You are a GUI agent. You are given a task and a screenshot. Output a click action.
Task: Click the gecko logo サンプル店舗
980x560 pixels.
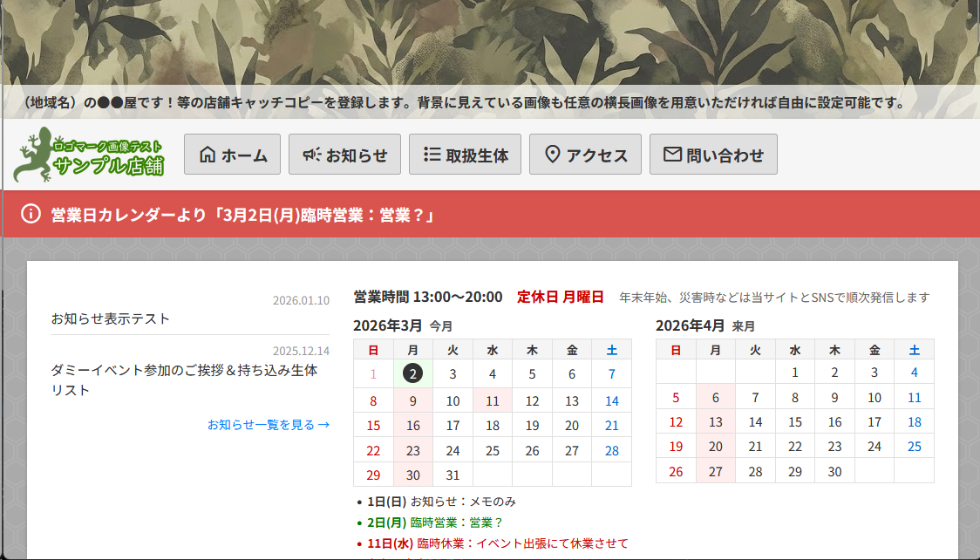(x=90, y=157)
